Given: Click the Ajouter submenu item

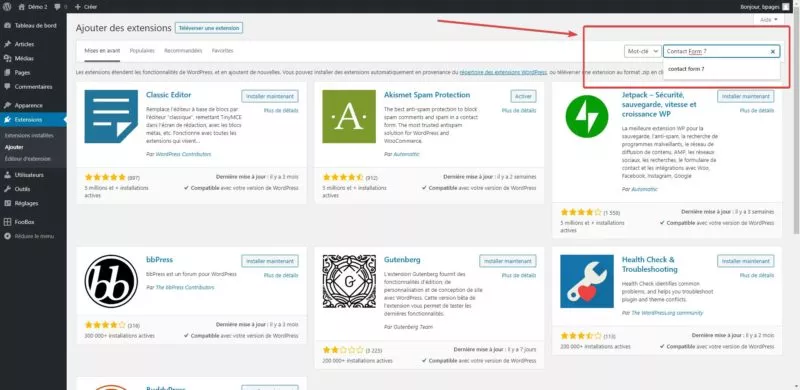Looking at the screenshot, I should coord(14,147).
